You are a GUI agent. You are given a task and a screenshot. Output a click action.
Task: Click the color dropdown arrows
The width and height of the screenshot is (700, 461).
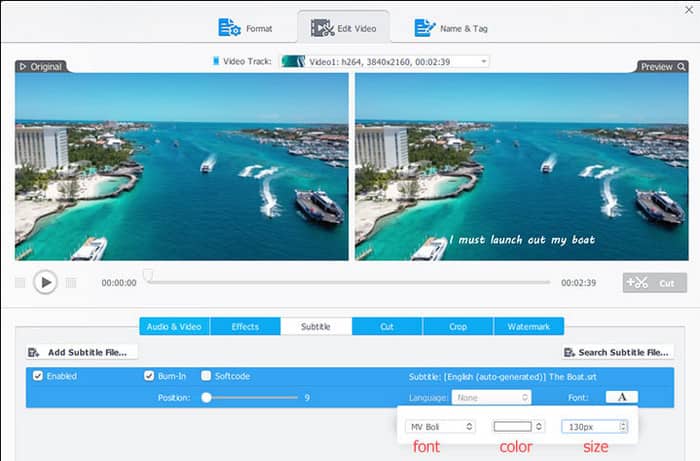coord(539,427)
